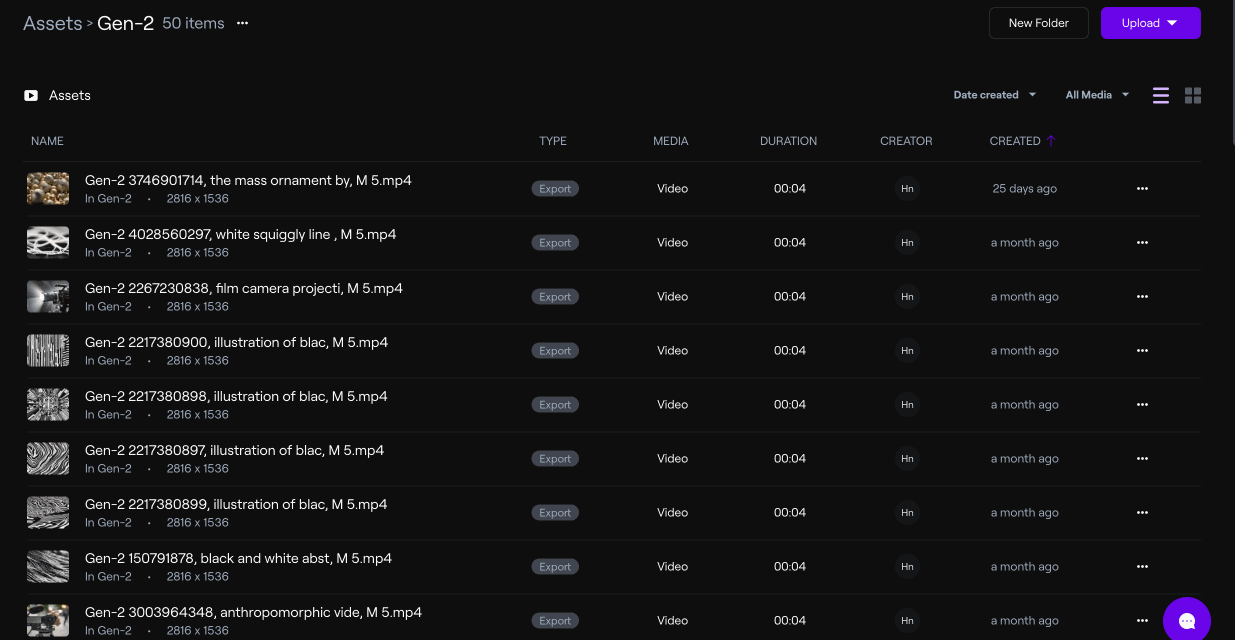The height and width of the screenshot is (640, 1235).
Task: Sort by the Name column header
Action: coord(47,141)
